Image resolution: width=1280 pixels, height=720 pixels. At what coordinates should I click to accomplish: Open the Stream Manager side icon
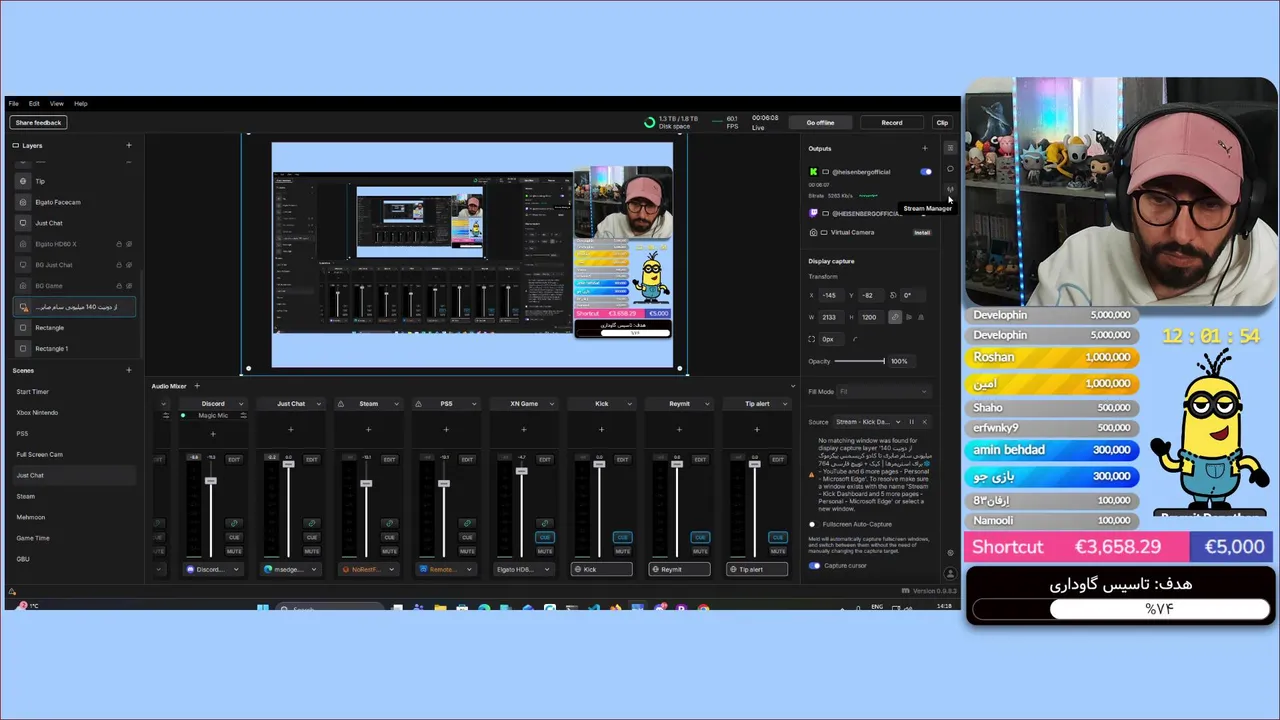[950, 190]
